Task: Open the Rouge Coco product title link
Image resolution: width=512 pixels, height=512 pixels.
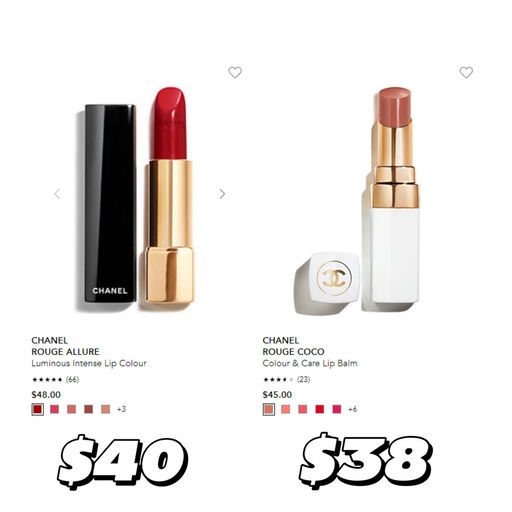Action: coord(293,352)
